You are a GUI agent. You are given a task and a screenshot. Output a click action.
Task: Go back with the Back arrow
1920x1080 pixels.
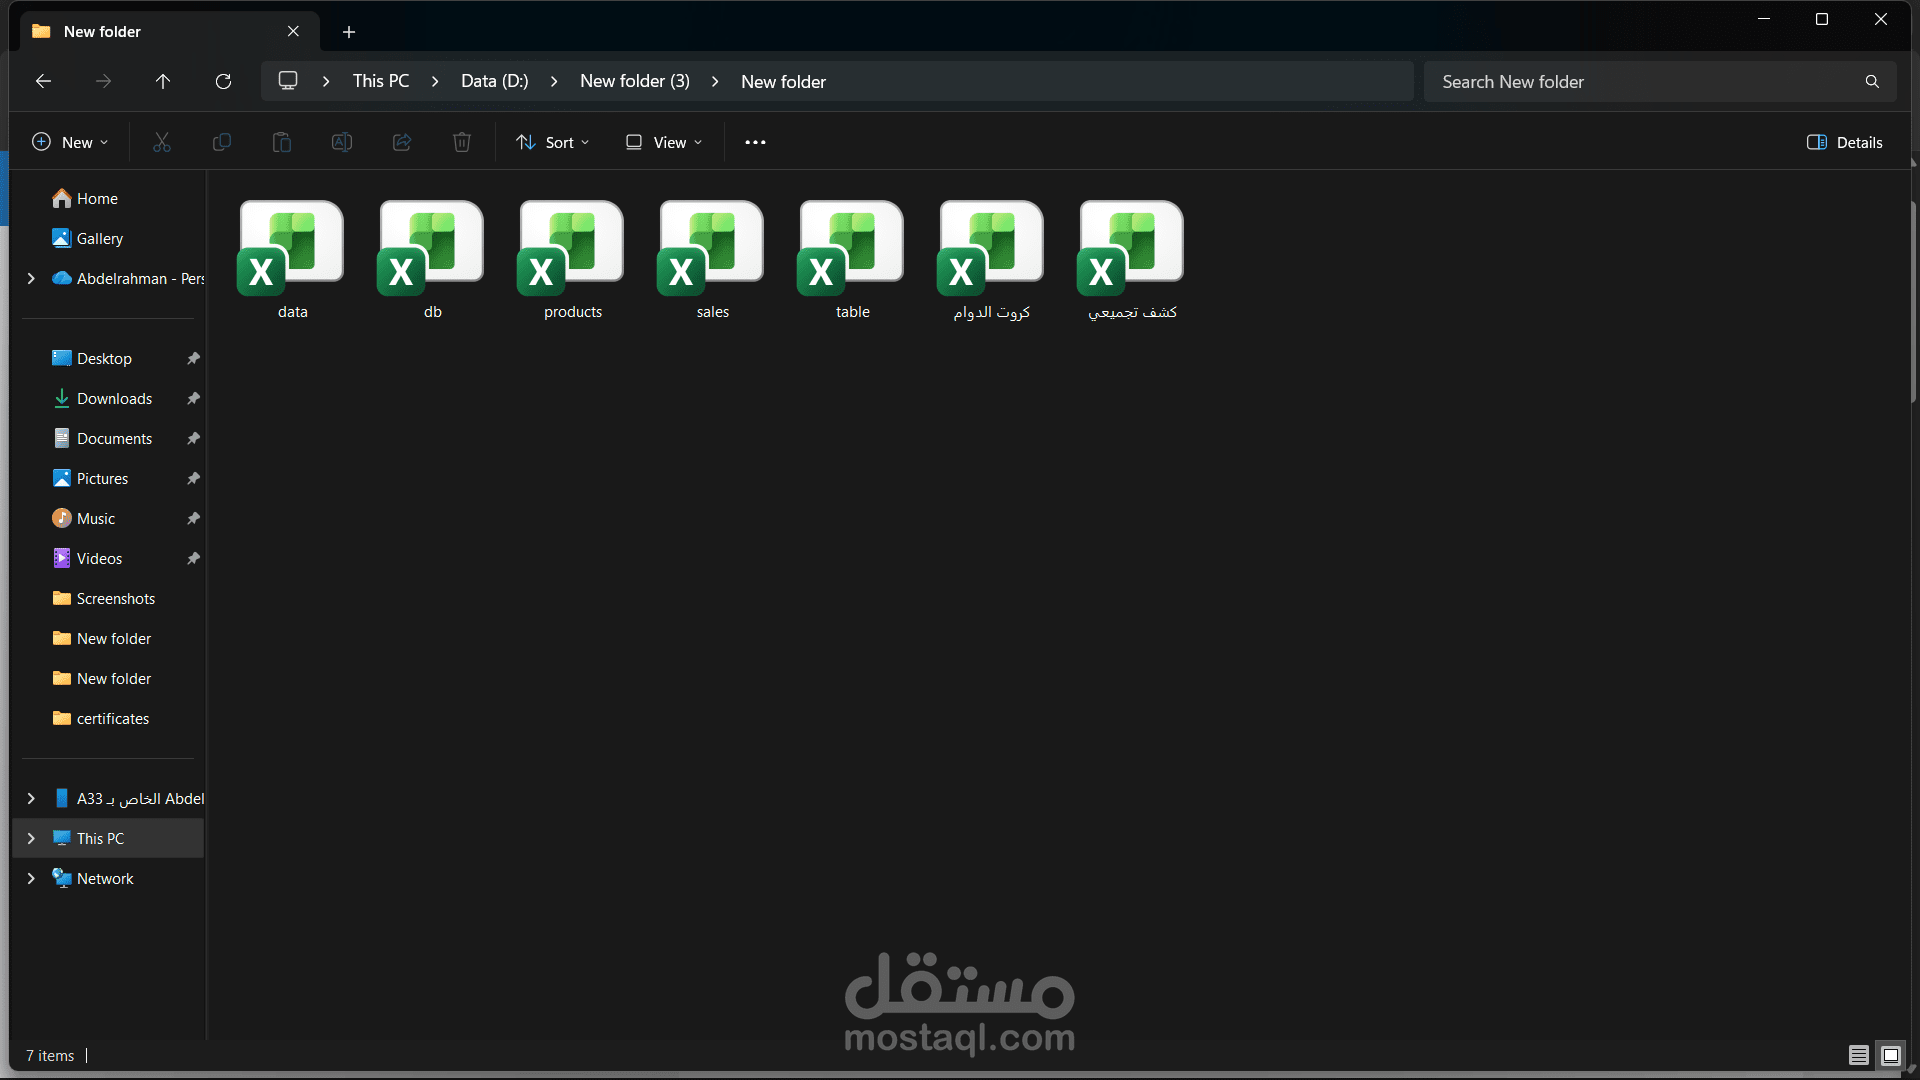(43, 81)
